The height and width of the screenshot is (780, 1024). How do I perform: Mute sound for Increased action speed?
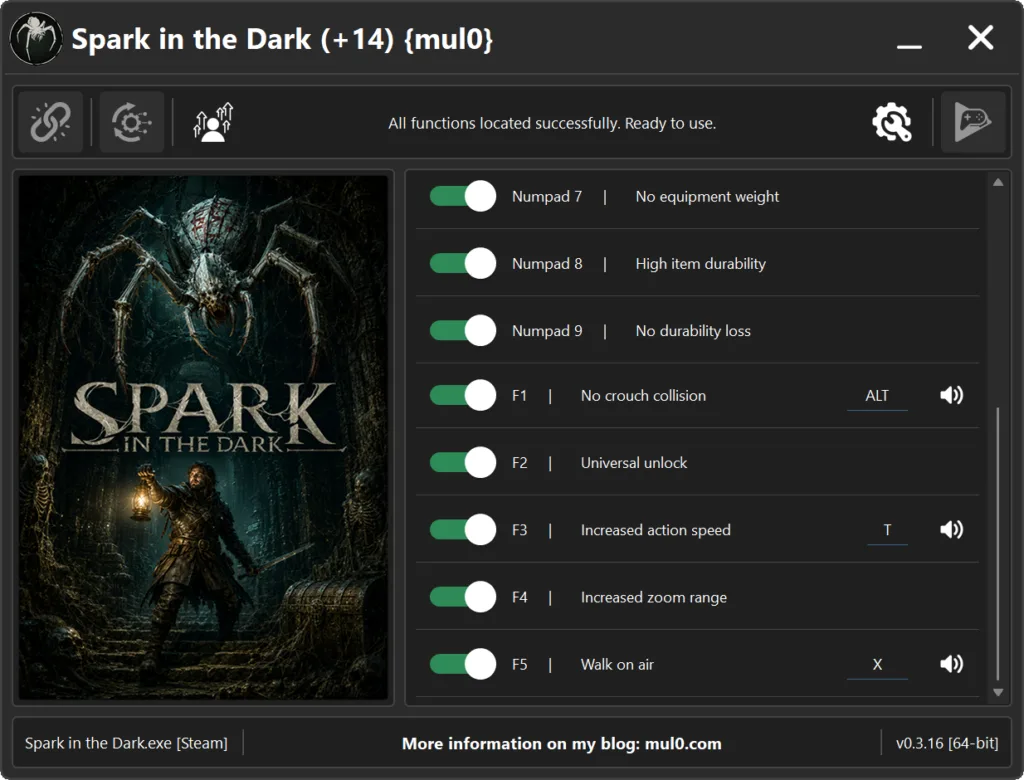coord(952,530)
